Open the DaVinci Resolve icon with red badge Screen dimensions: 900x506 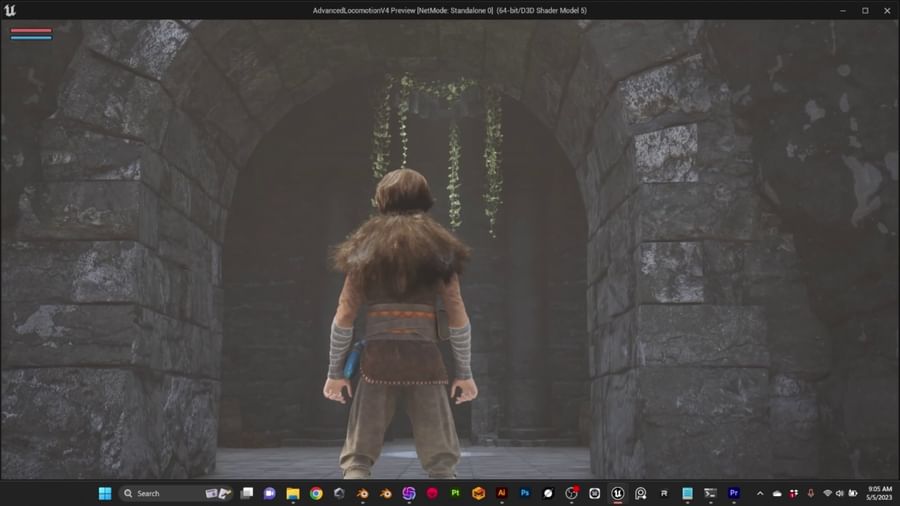coord(571,493)
